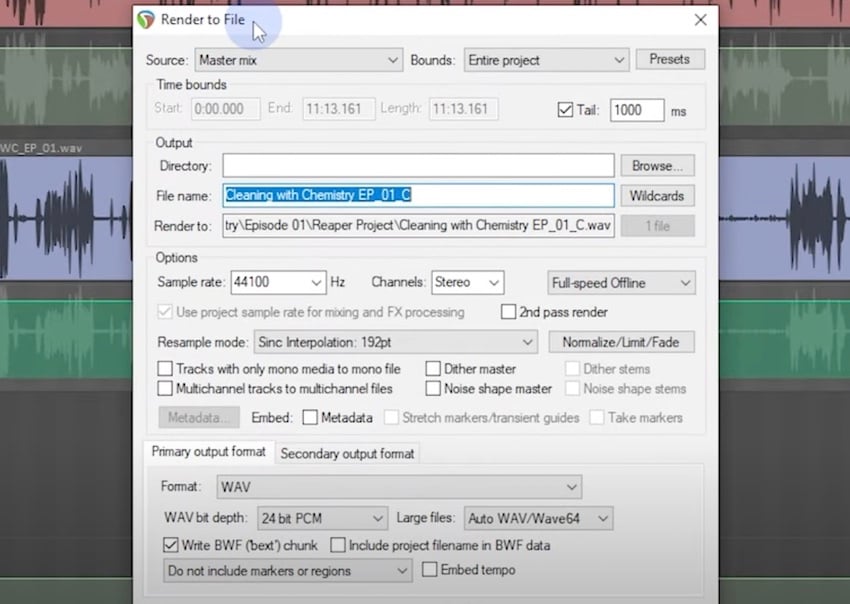Click the Tail length field showing 1000
Viewport: 850px width, 604px height.
click(x=636, y=110)
